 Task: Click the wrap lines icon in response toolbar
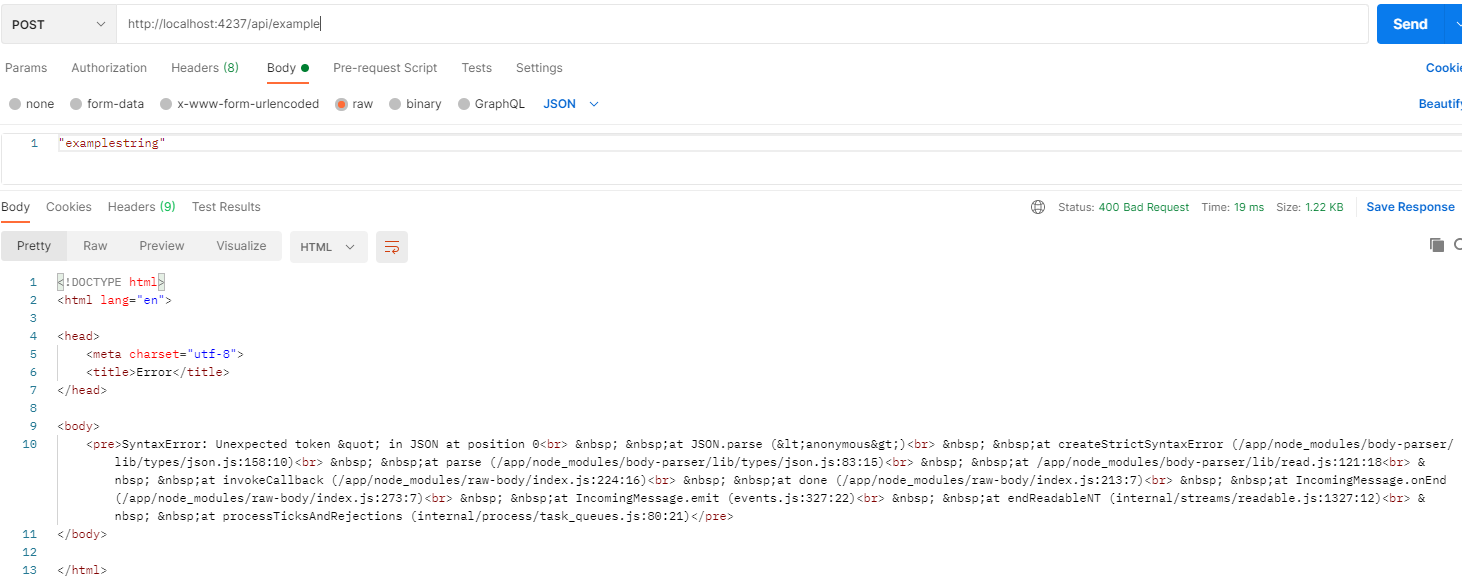[x=392, y=247]
